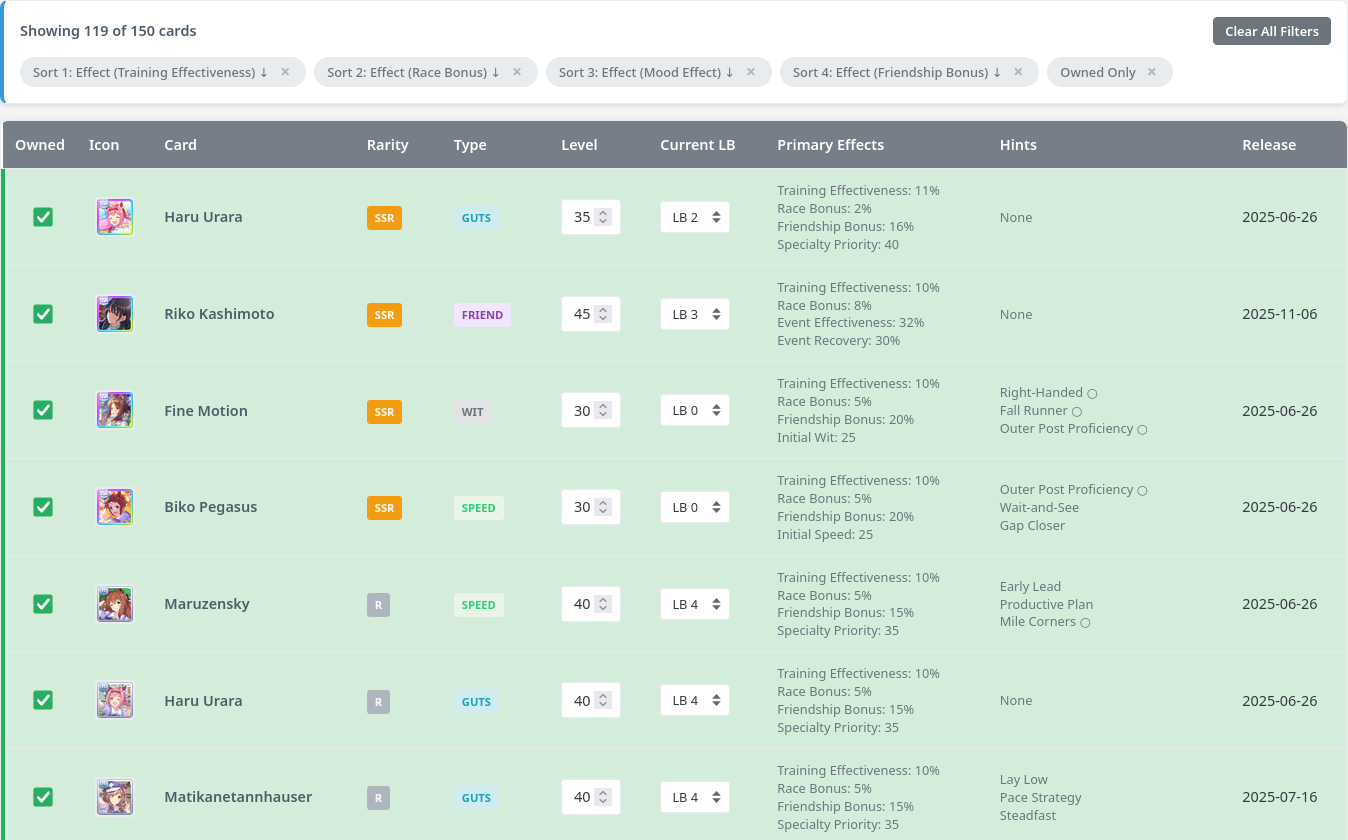
Task: Click the level box for Biko Pegasus
Action: (590, 507)
